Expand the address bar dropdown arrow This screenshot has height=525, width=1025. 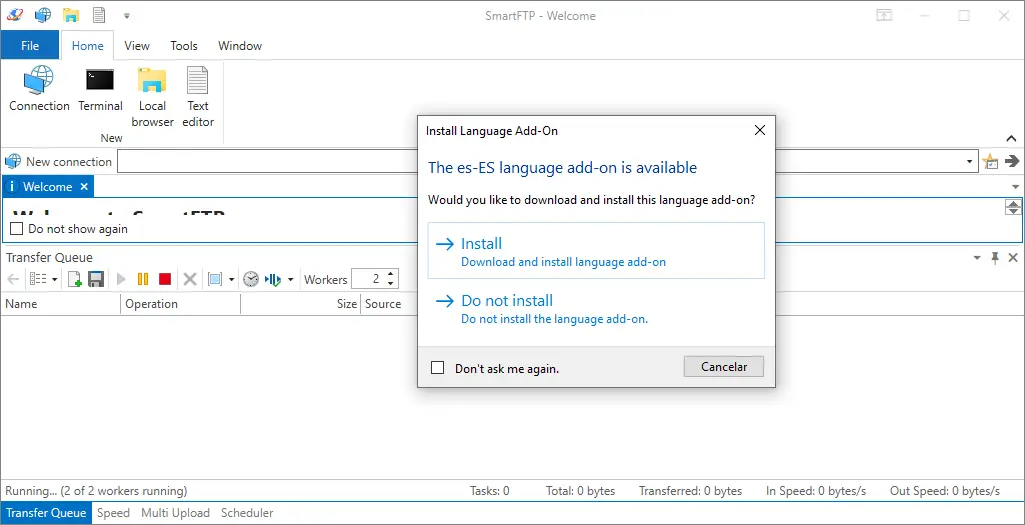(x=971, y=162)
